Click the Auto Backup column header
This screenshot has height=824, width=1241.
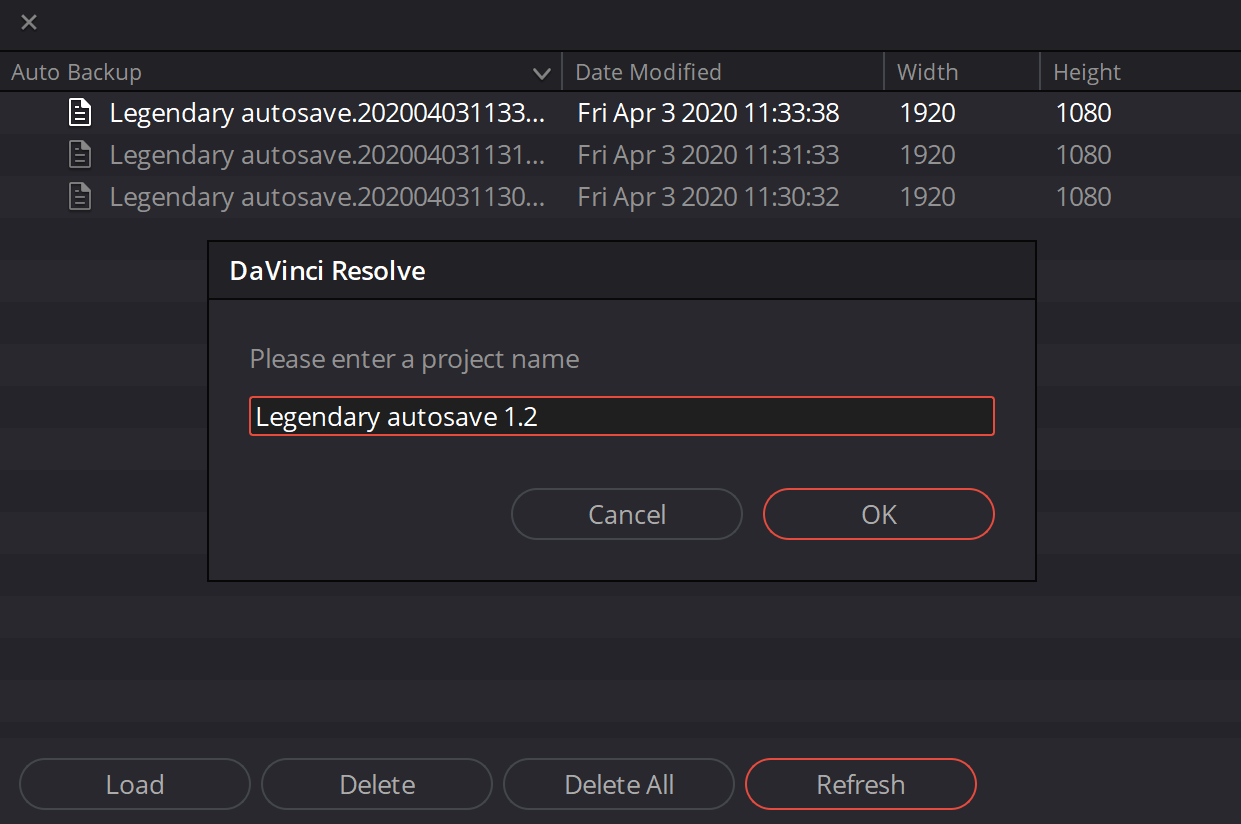coord(76,72)
